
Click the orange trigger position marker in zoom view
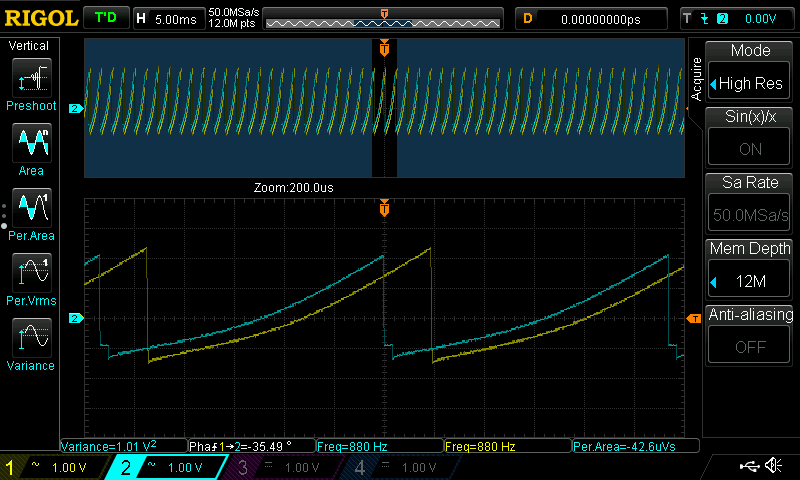pyautogui.click(x=384, y=208)
